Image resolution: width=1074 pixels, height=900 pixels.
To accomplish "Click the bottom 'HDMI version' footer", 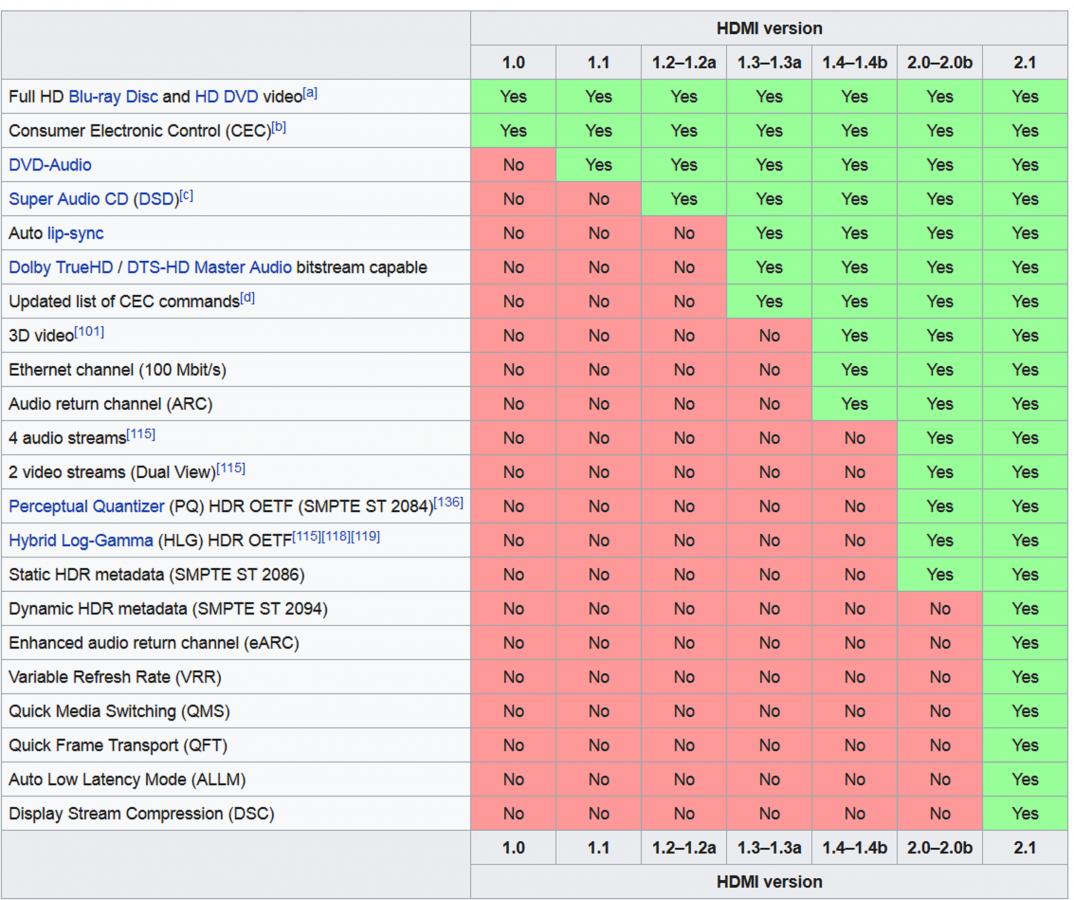I will [769, 882].
